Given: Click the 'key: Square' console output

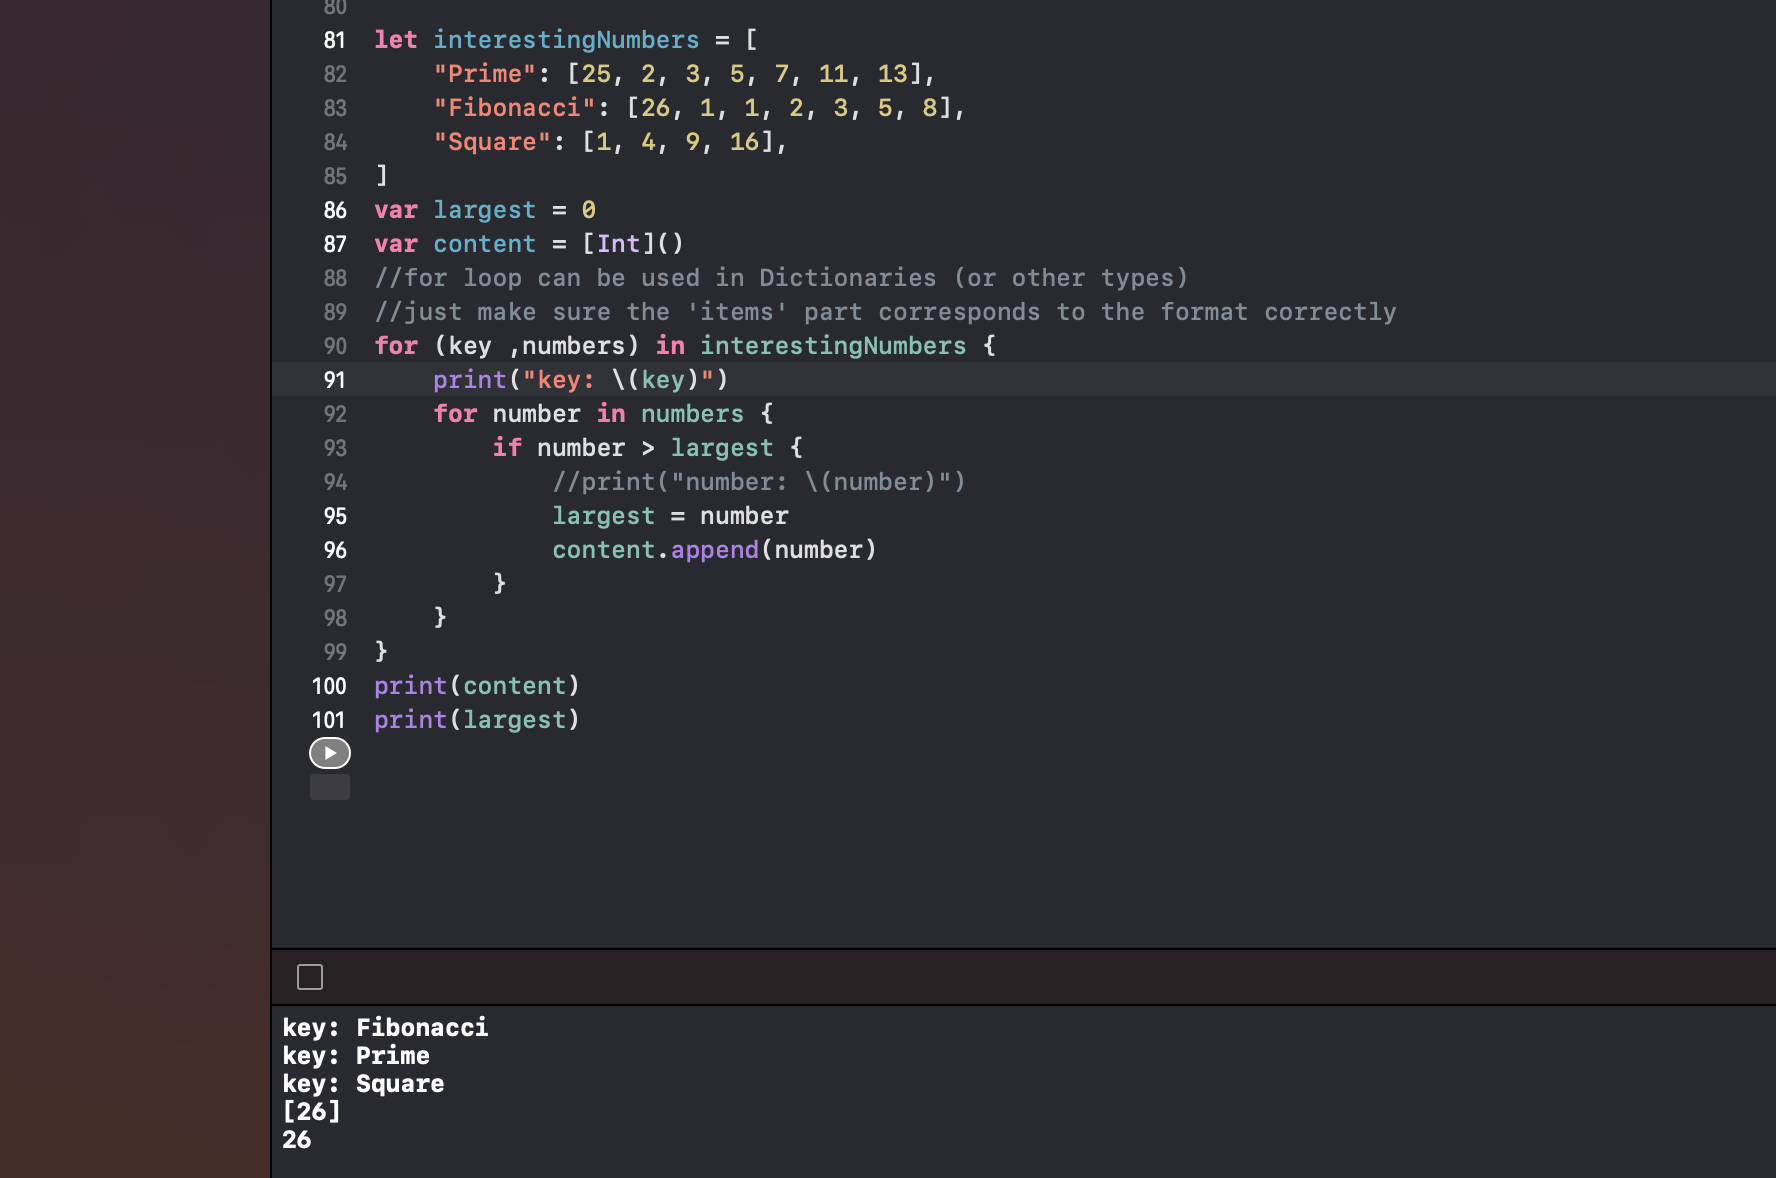Looking at the screenshot, I should 363,1084.
